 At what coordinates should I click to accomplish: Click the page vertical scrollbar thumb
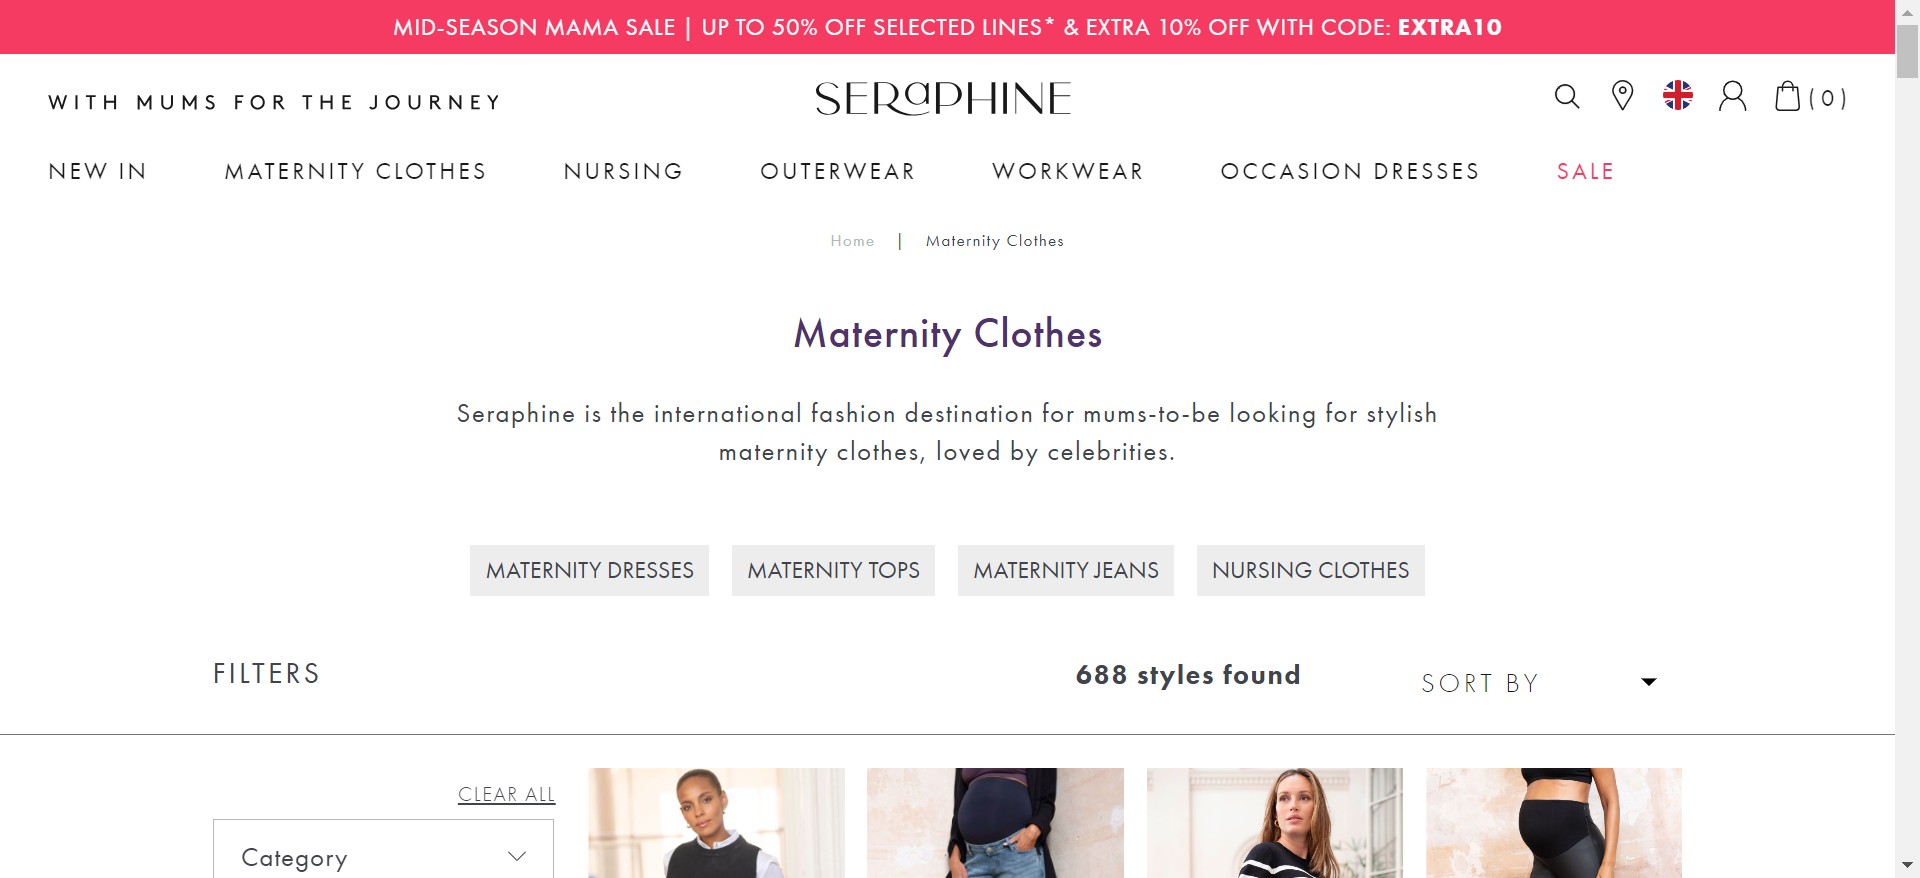pos(1907,50)
